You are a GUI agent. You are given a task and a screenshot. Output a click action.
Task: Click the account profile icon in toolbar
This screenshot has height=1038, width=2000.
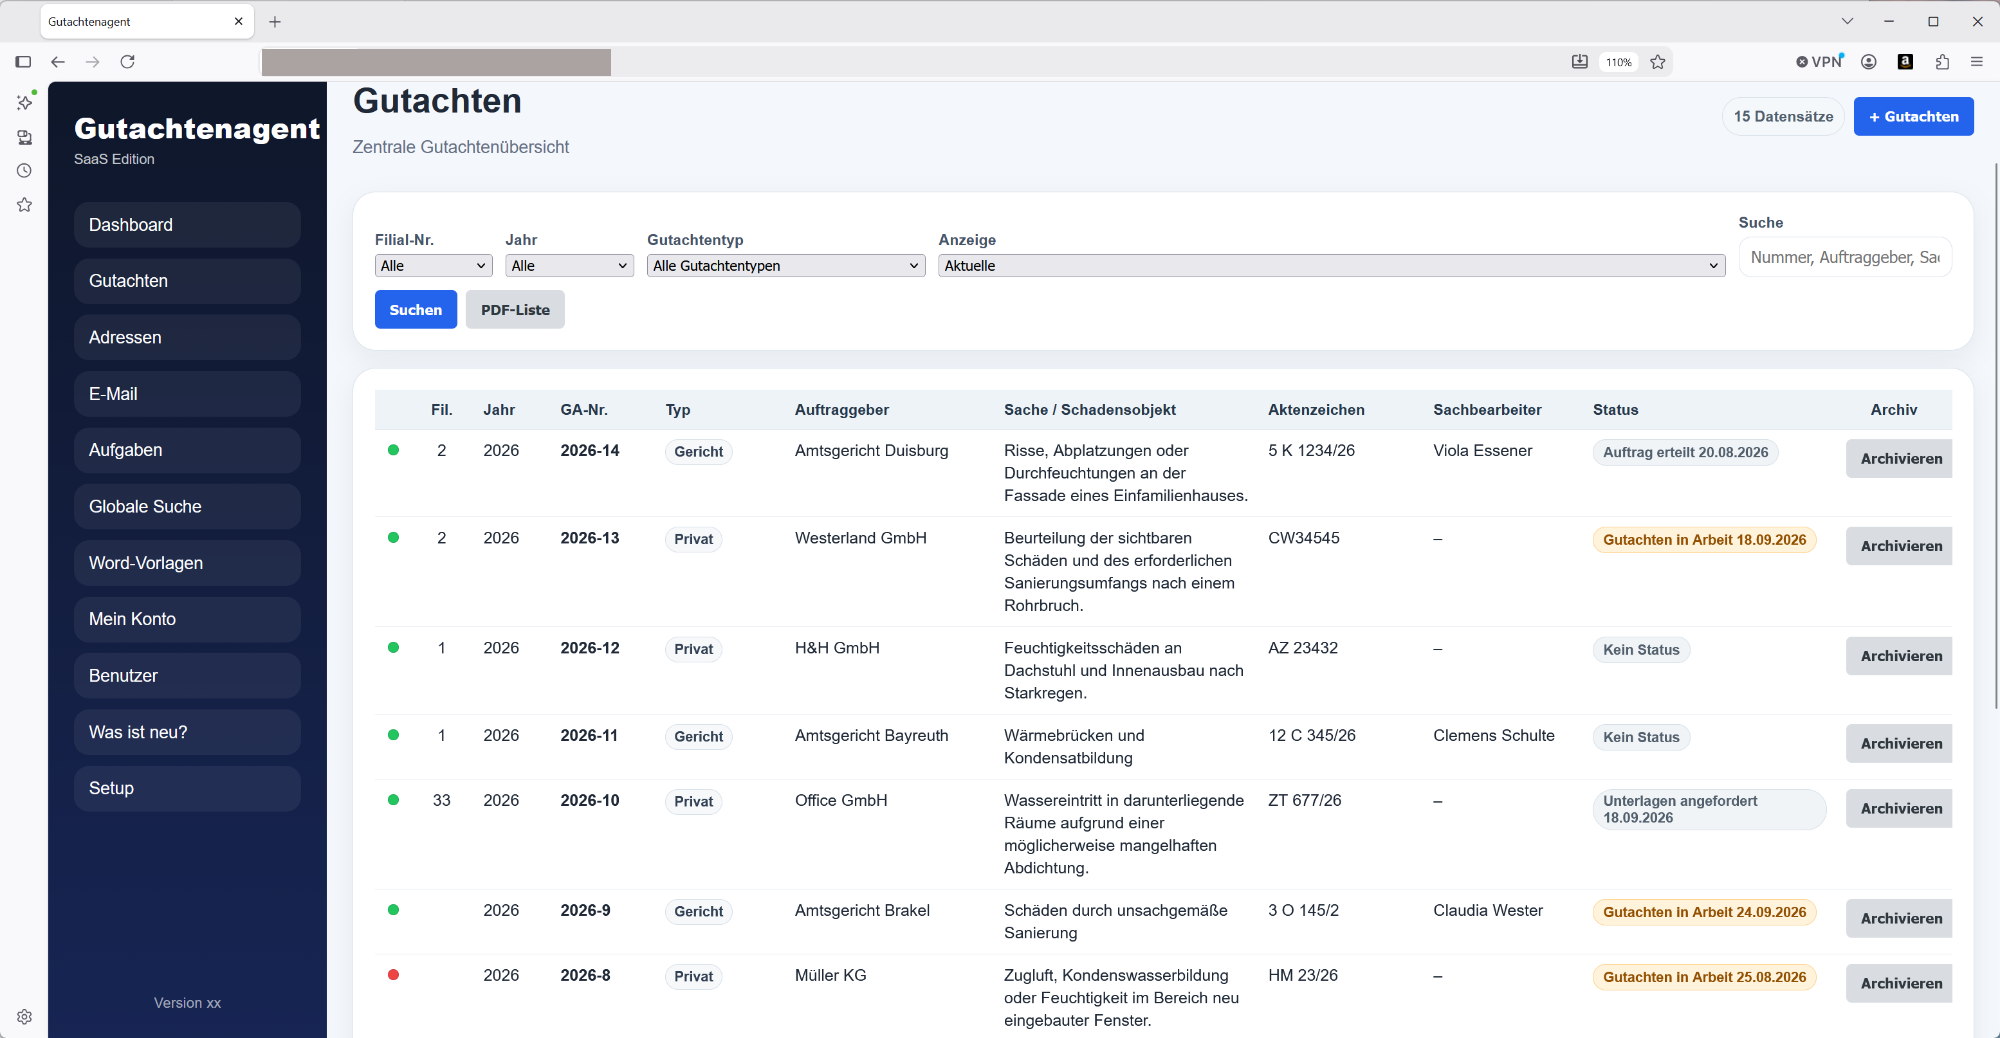[x=1869, y=62]
